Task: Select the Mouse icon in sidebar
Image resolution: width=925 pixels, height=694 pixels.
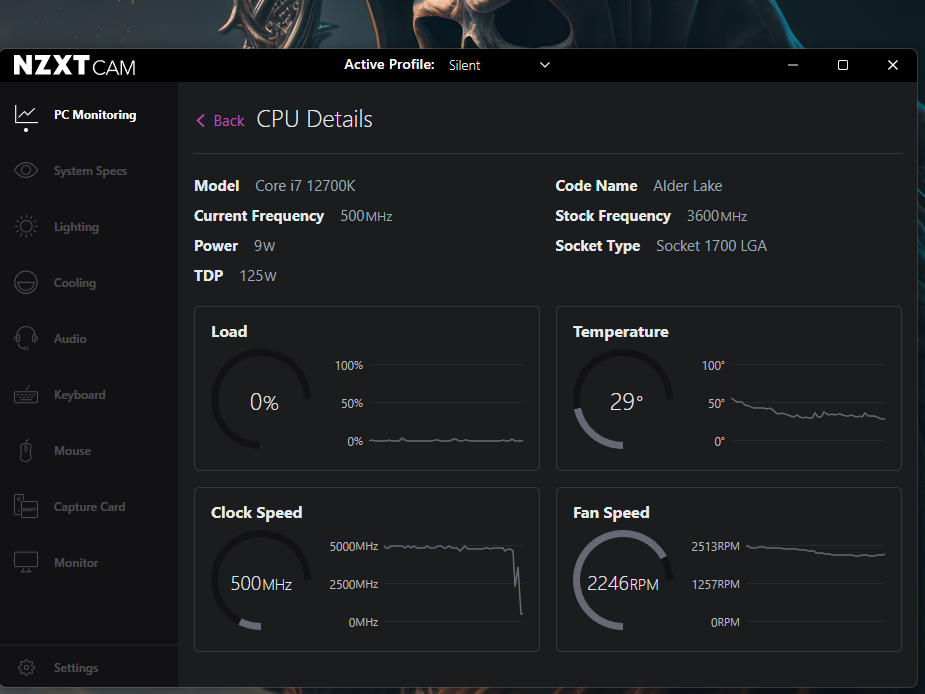Action: pyautogui.click(x=26, y=451)
